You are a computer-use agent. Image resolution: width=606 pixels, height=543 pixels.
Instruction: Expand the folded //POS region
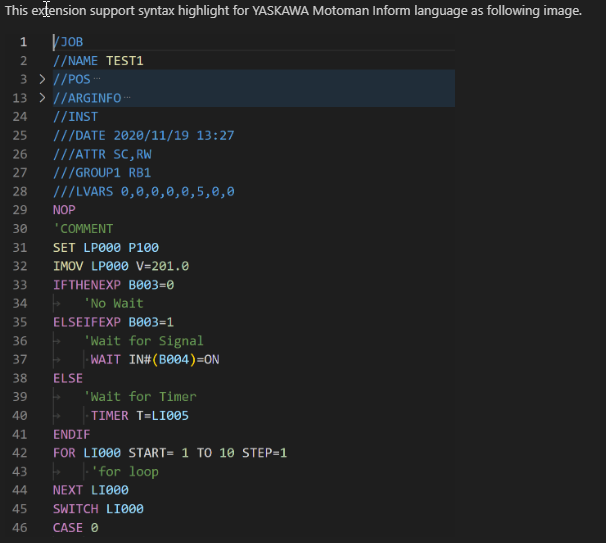point(42,79)
